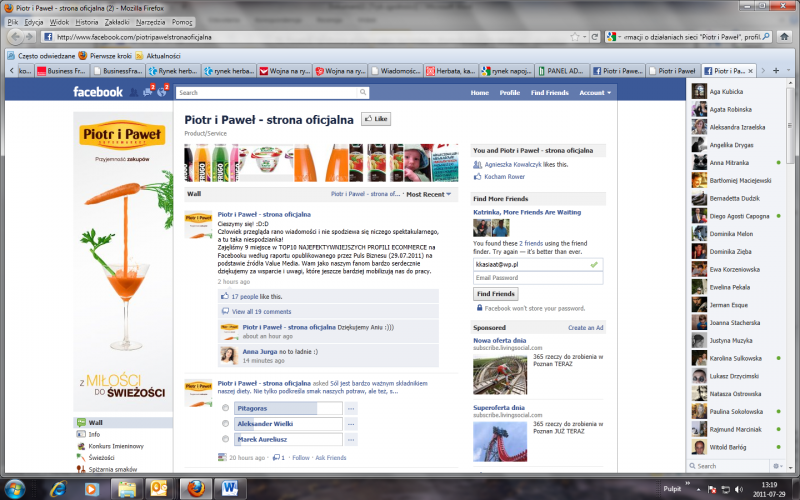Expand the Account dropdown menu
Screen dimensions: 800x500
click(595, 93)
